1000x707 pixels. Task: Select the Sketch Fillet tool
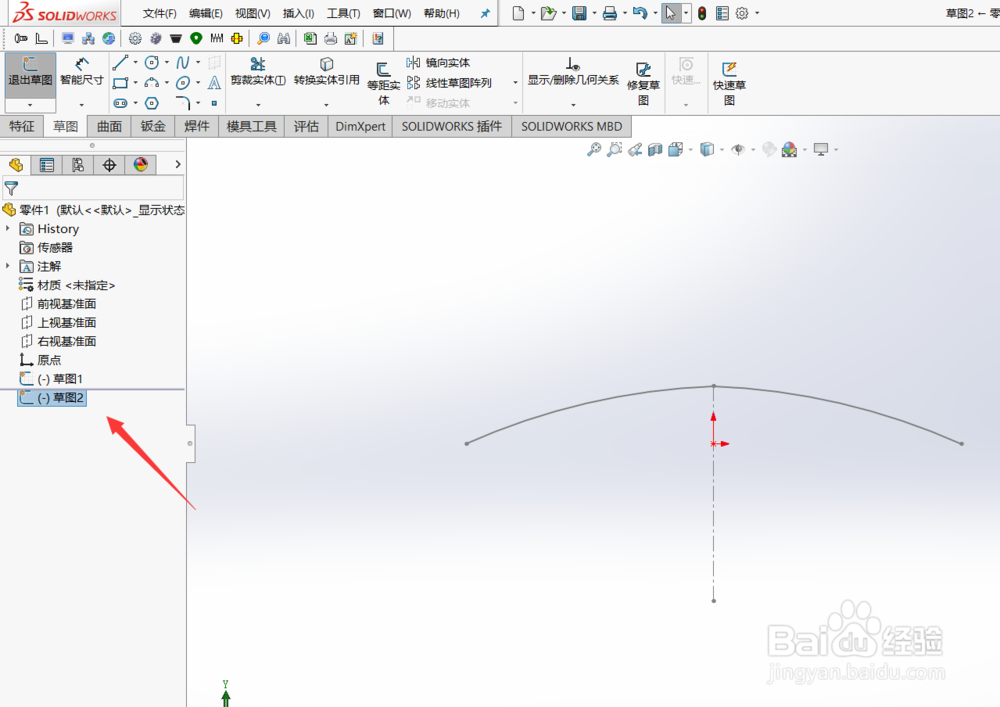click(x=183, y=103)
